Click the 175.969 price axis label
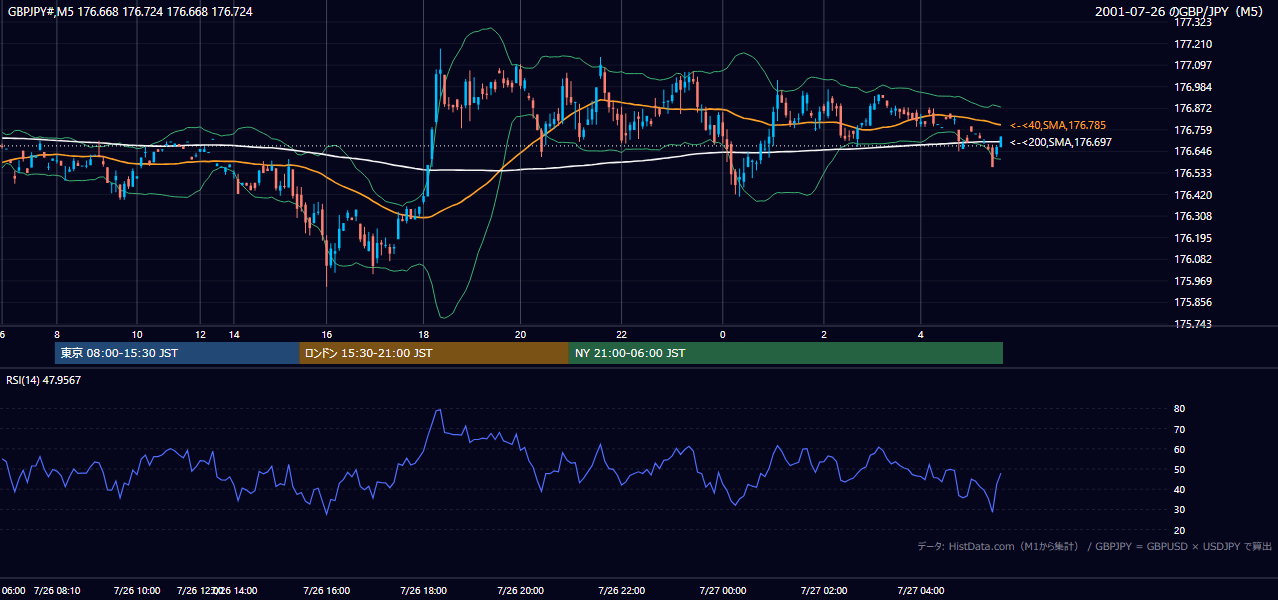 (x=1192, y=281)
